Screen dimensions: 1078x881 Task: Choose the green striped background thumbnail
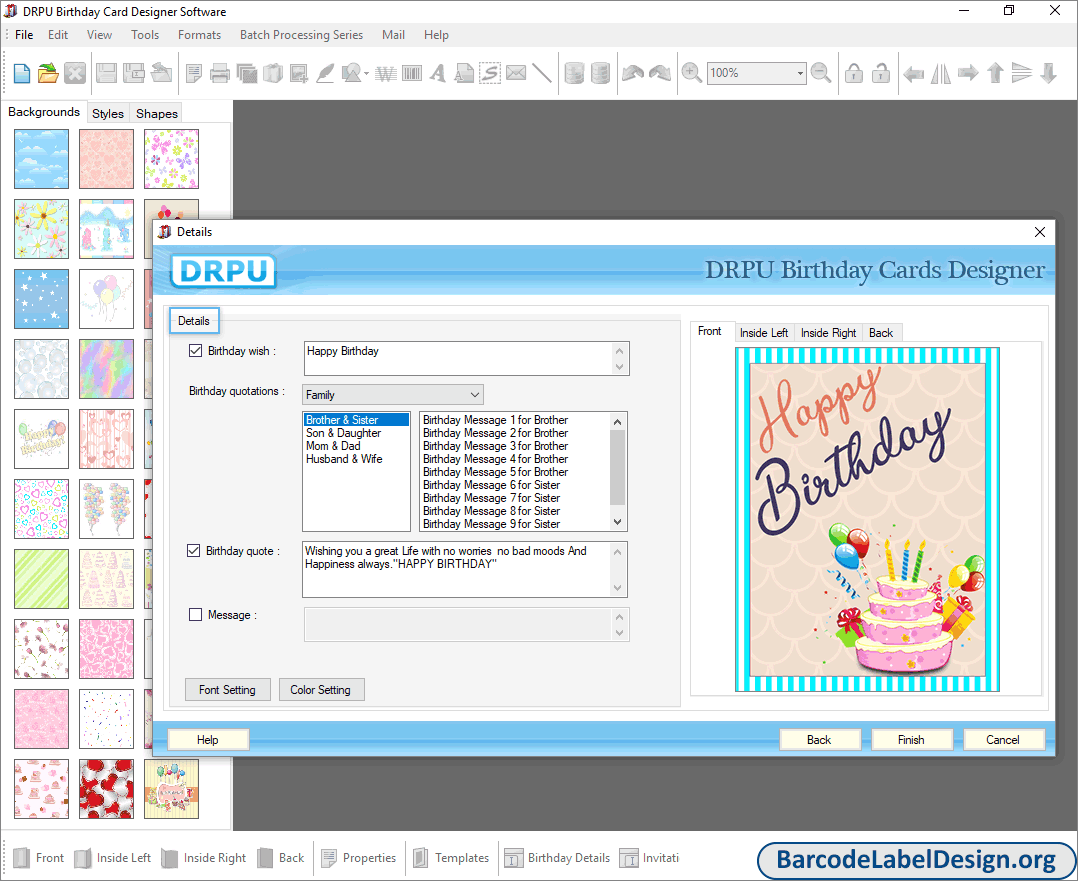(41, 579)
